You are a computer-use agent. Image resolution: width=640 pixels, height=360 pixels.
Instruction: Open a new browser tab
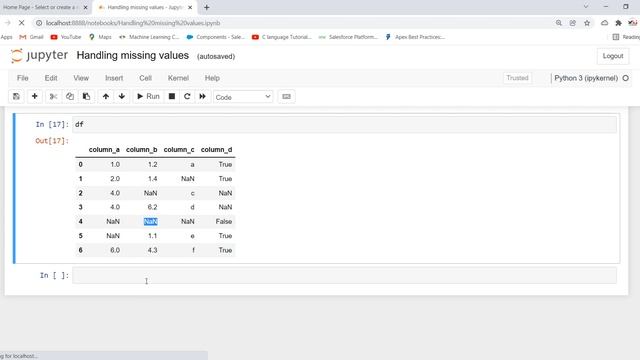pos(207,7)
